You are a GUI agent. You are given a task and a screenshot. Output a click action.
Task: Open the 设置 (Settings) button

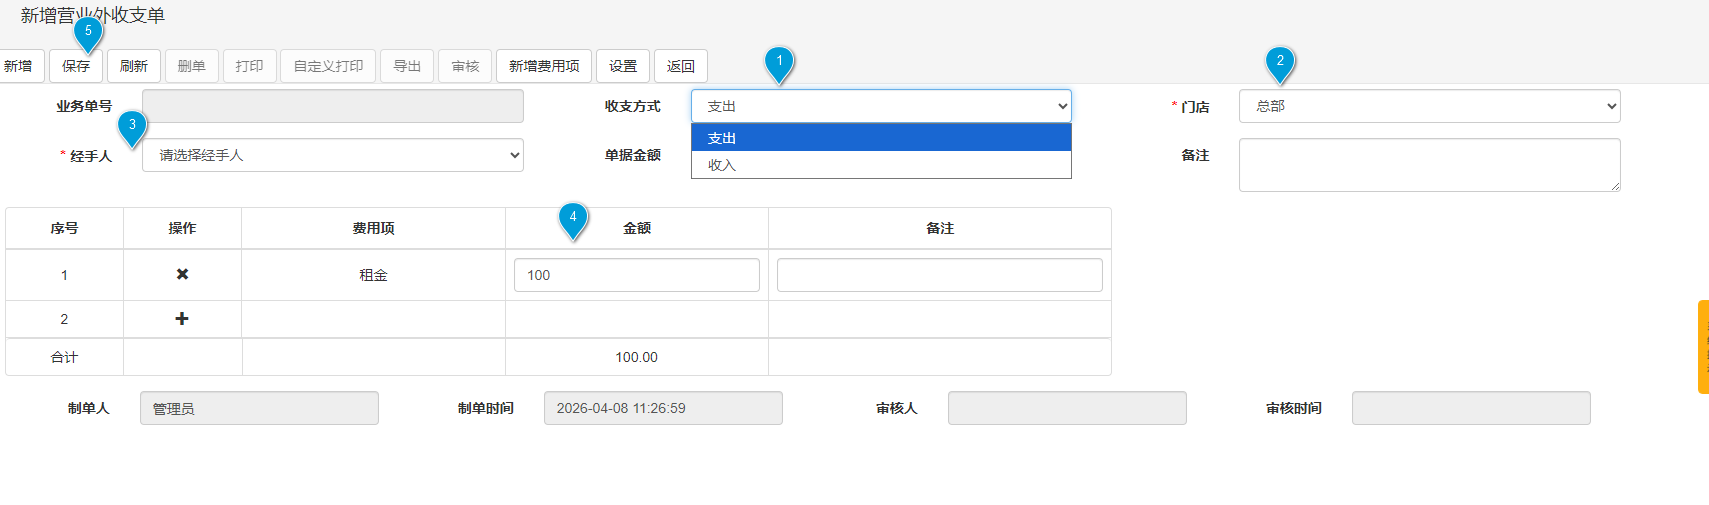tap(623, 66)
